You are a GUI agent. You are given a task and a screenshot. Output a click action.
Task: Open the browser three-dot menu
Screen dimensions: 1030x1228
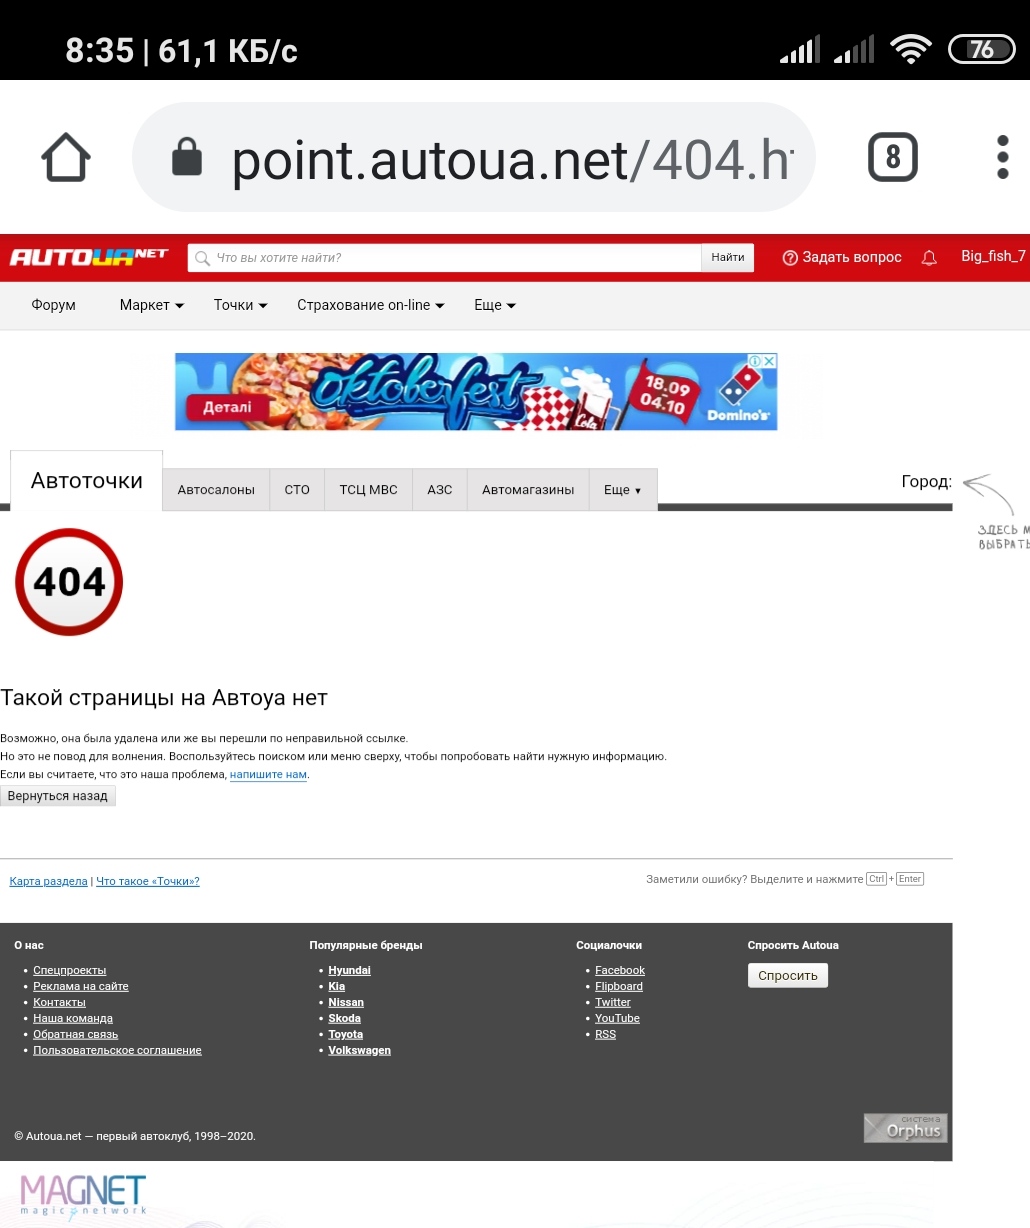click(1002, 158)
